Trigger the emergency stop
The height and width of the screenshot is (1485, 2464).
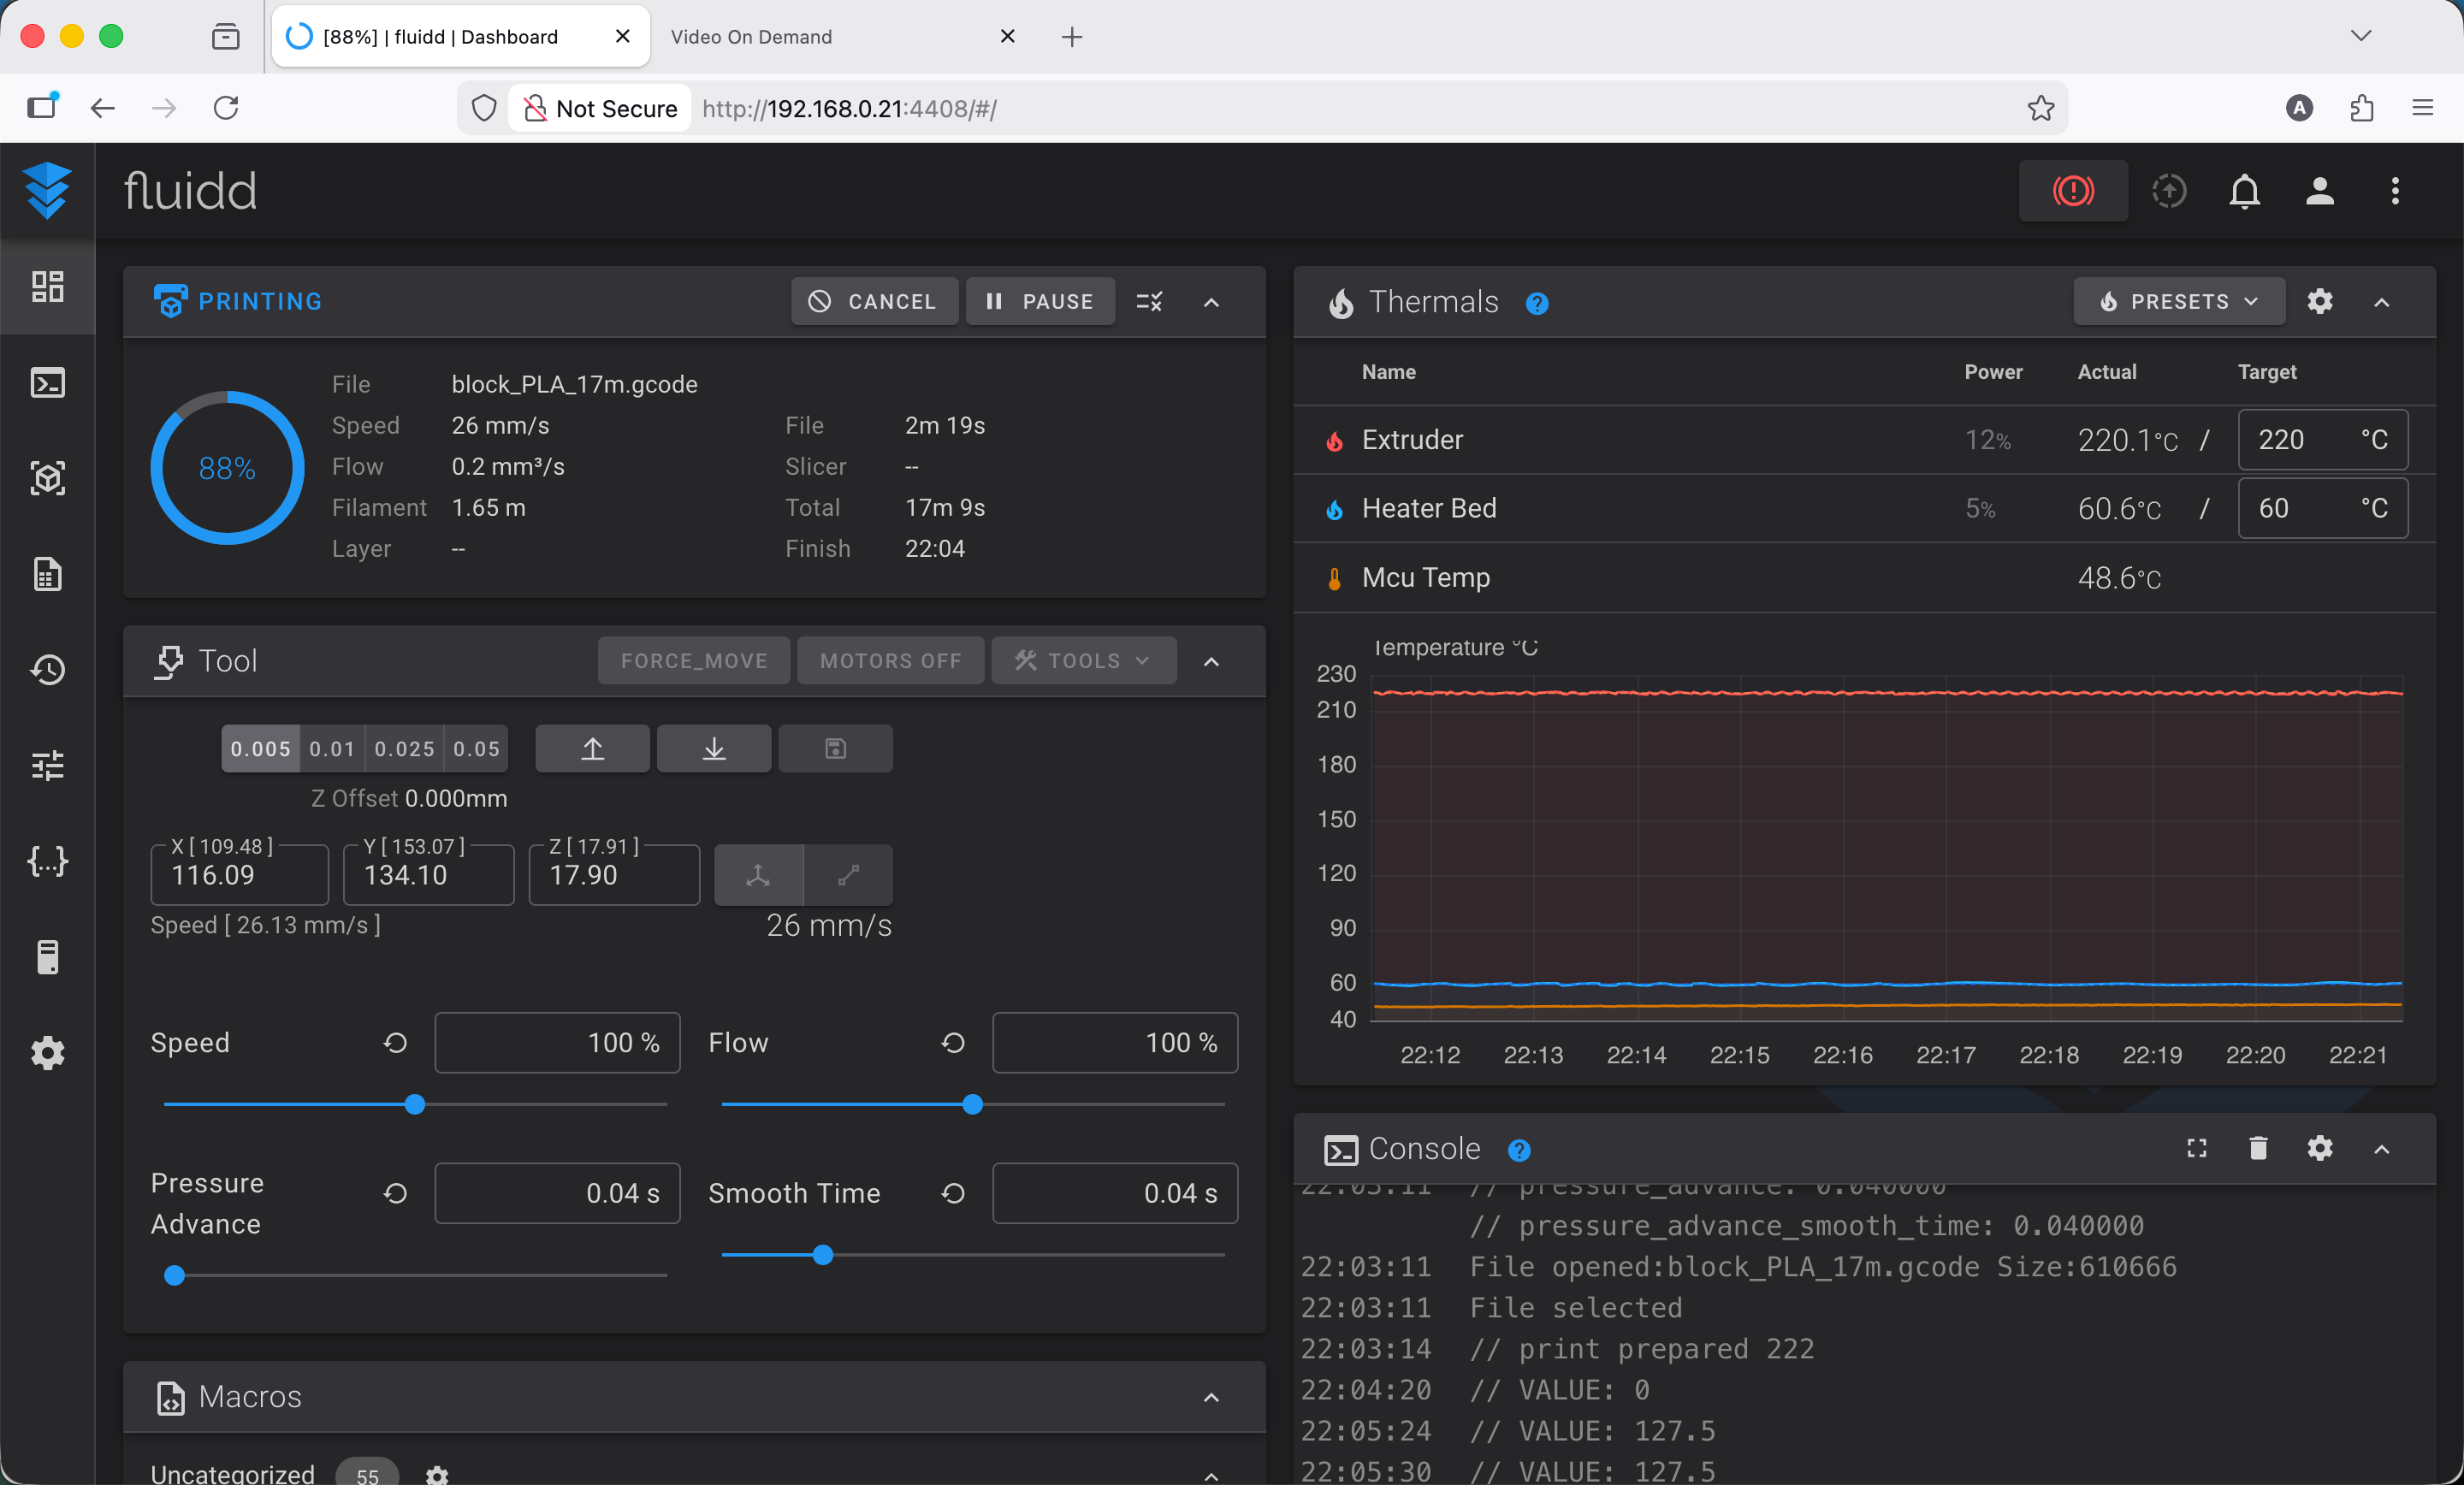pos(2073,191)
